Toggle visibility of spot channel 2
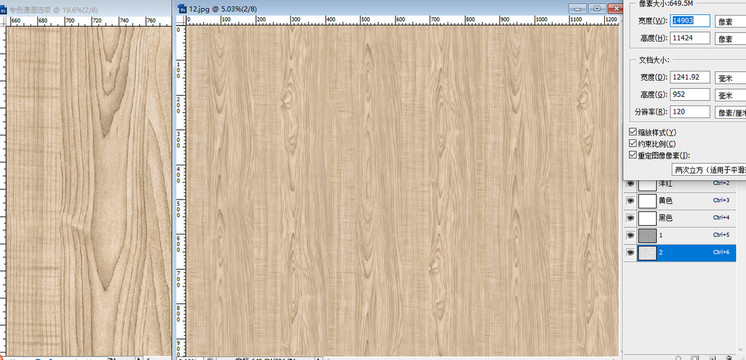This screenshot has height=360, width=746. point(630,253)
